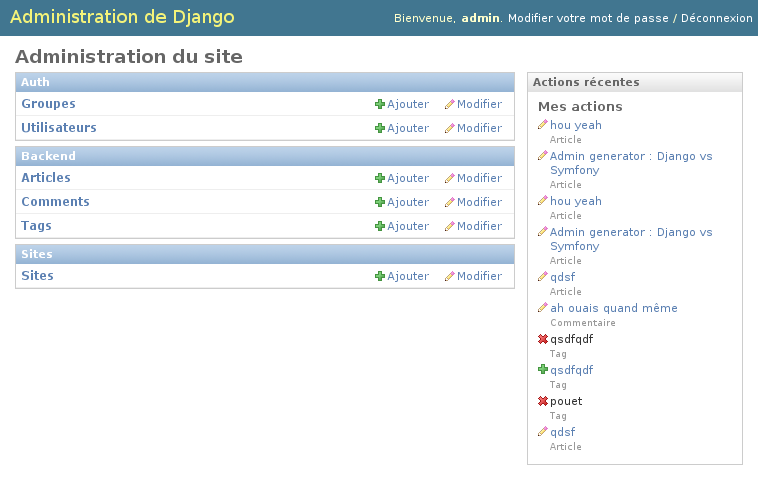
Task: Click the pencil icon in Utilisateurs row
Action: (x=450, y=128)
